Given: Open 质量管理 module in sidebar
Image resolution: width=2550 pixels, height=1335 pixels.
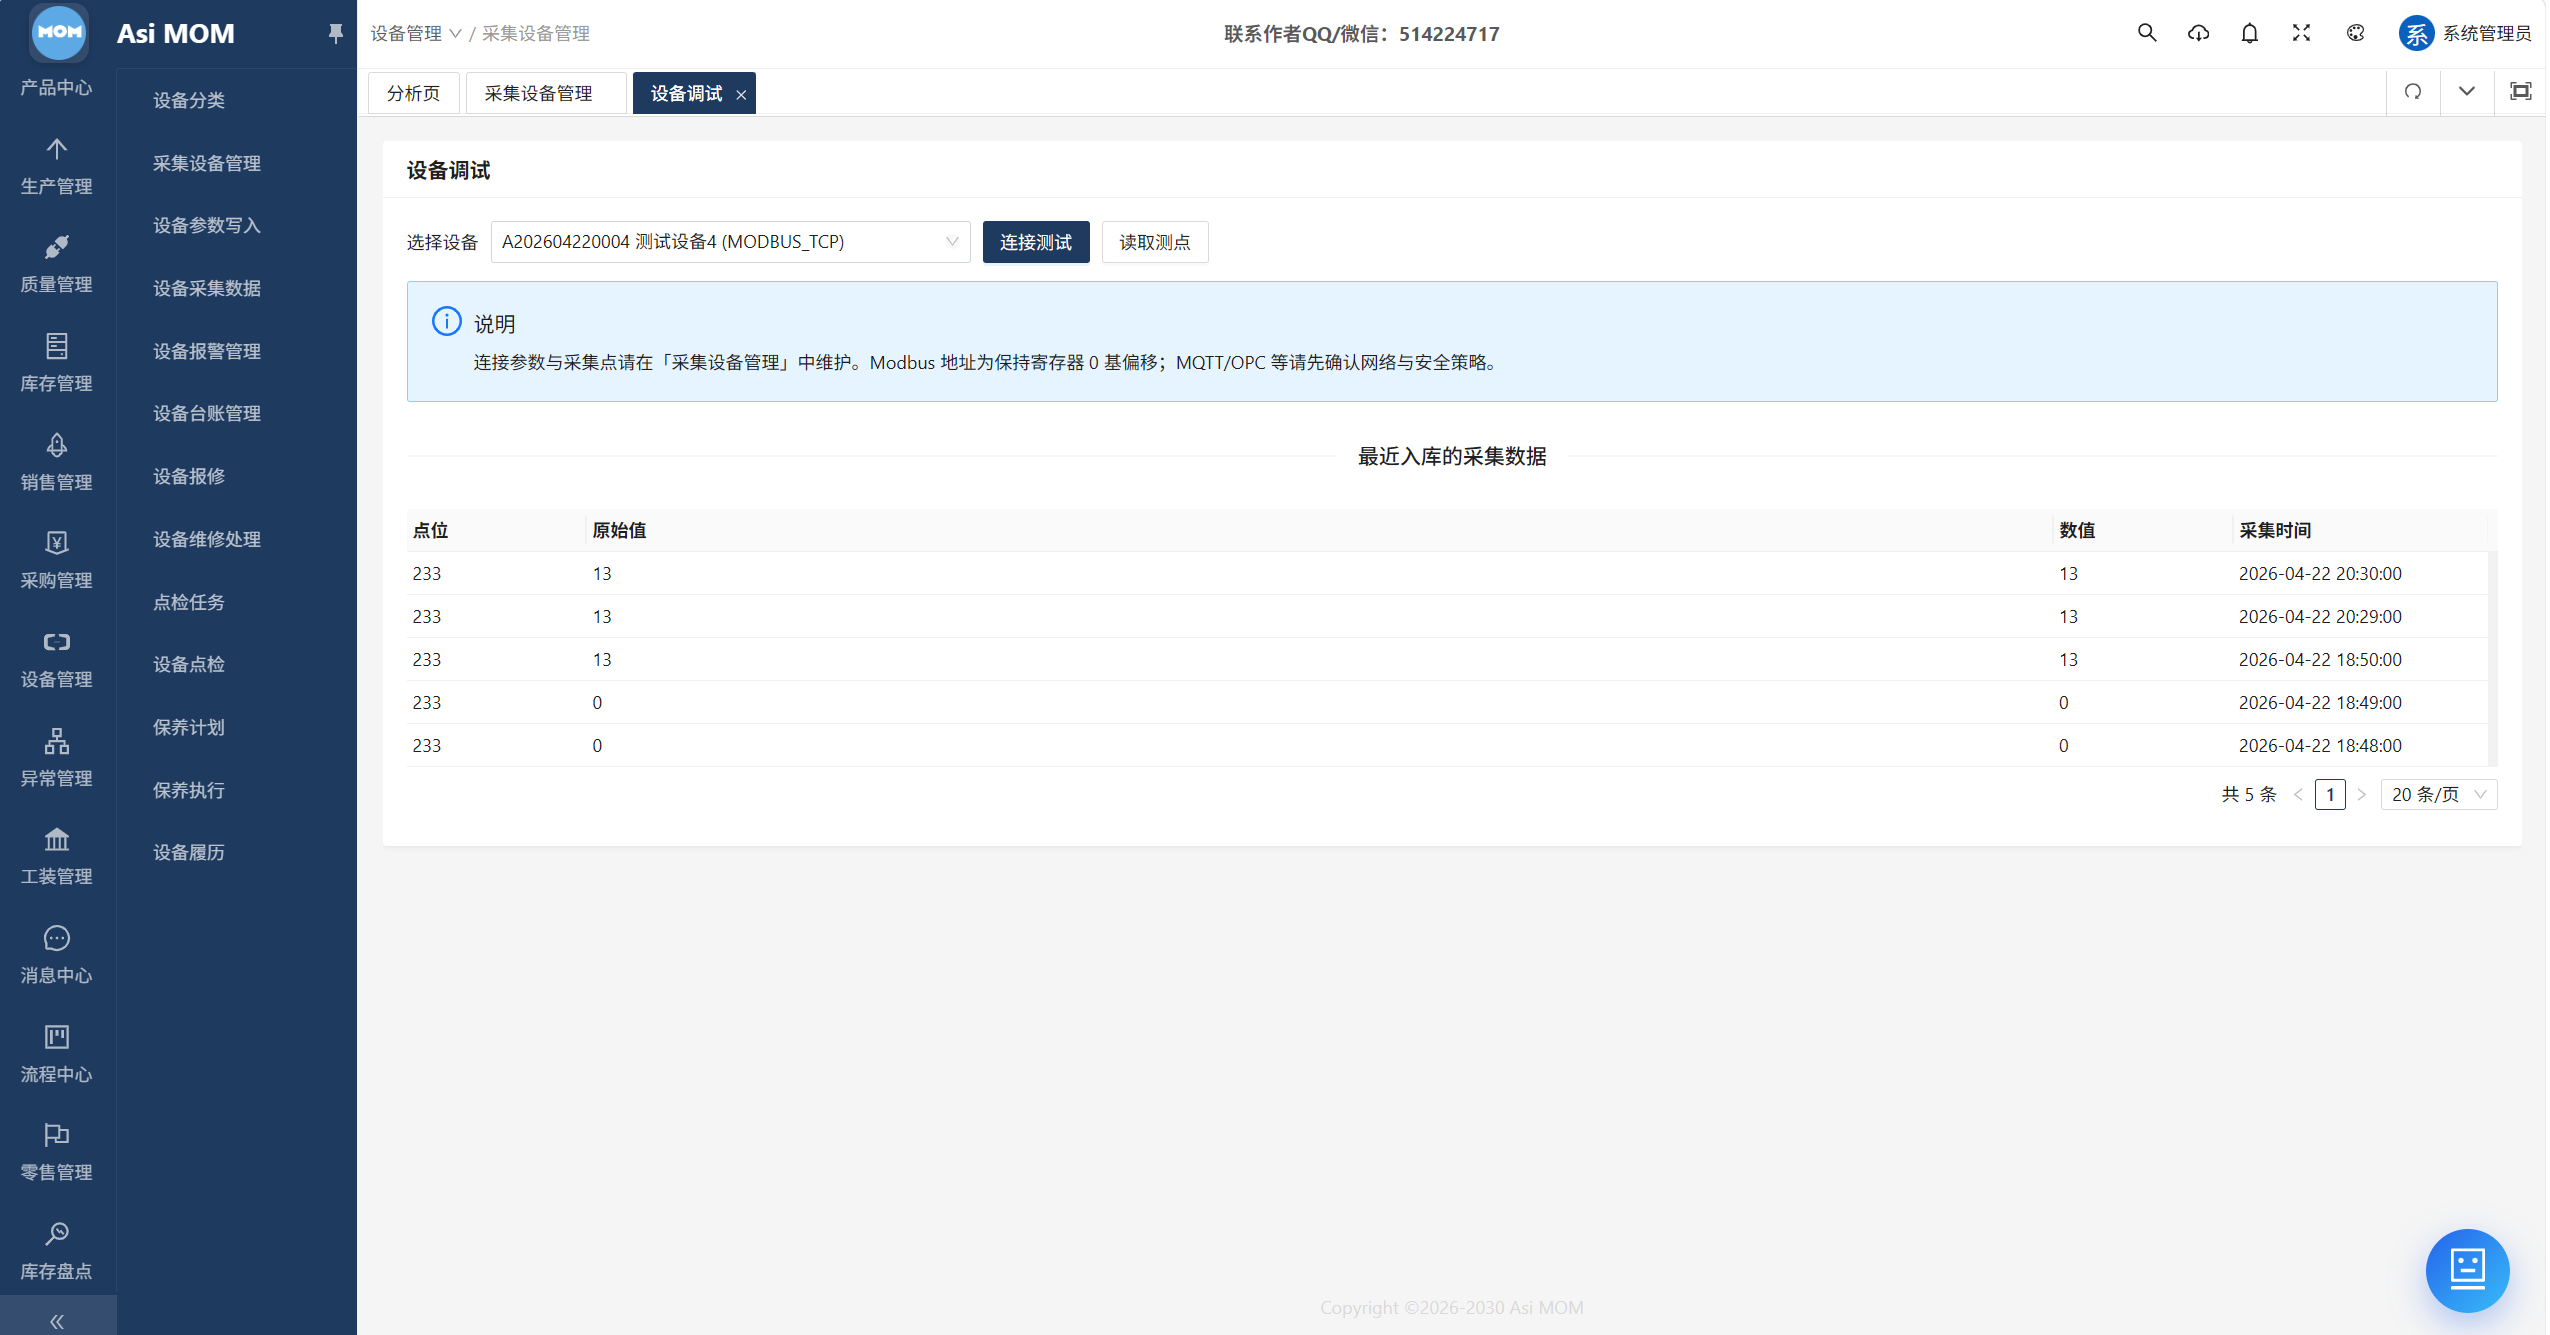Looking at the screenshot, I should click(x=57, y=265).
